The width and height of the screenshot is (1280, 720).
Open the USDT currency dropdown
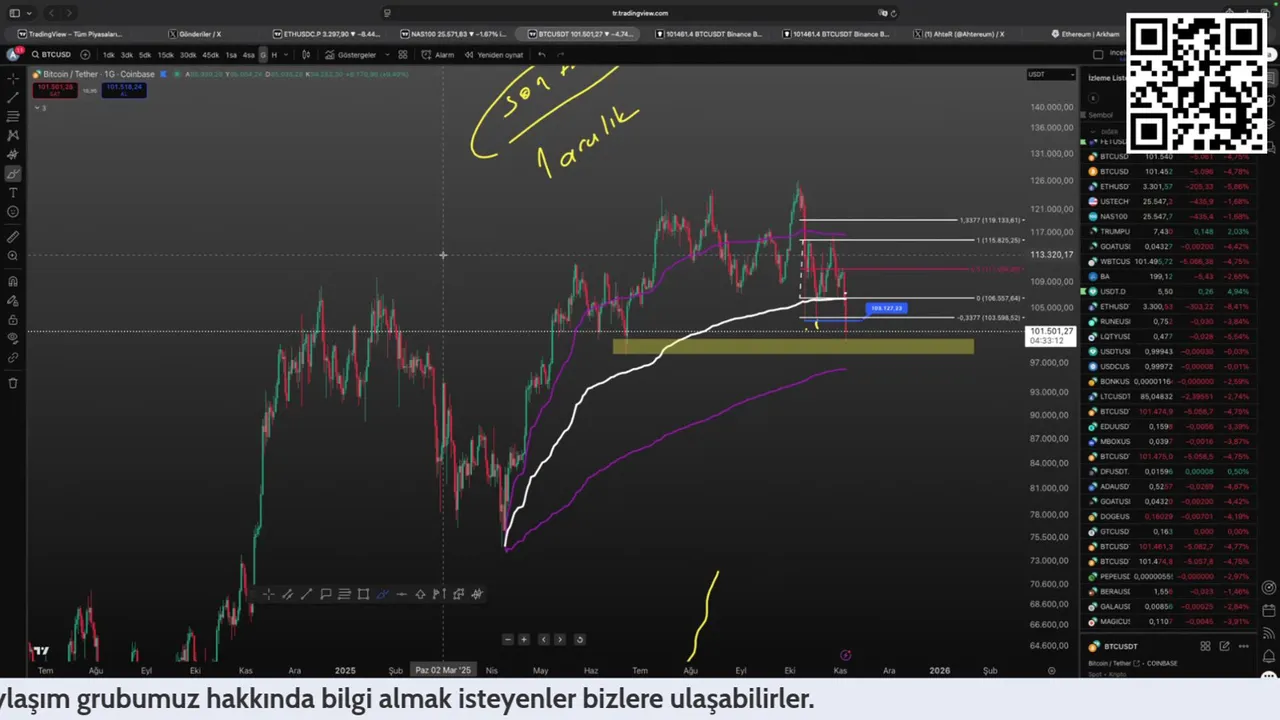pyautogui.click(x=1051, y=75)
